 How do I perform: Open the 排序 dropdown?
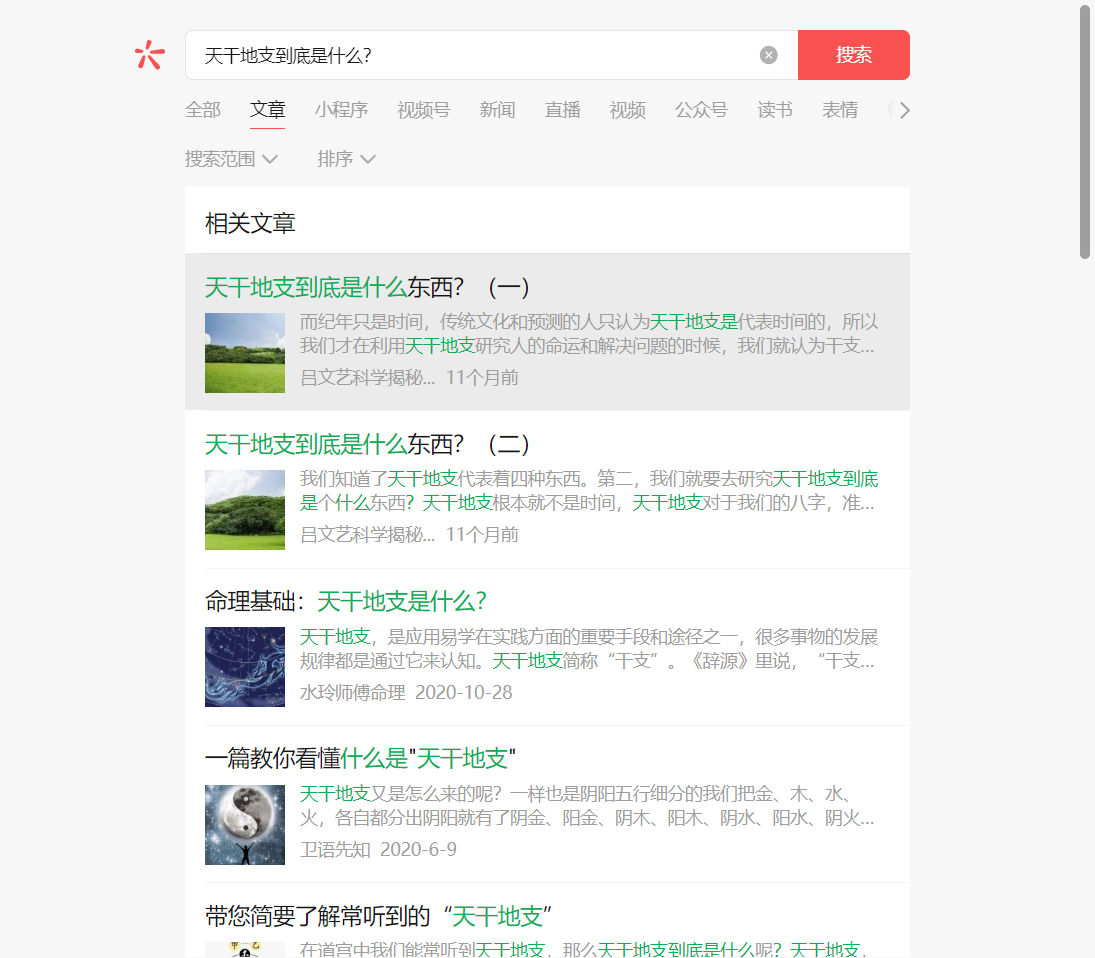click(346, 159)
